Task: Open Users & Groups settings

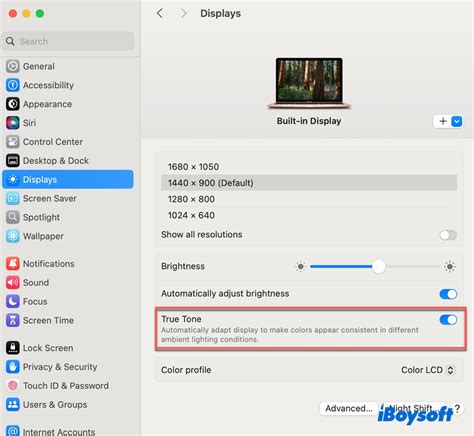Action: [x=68, y=404]
